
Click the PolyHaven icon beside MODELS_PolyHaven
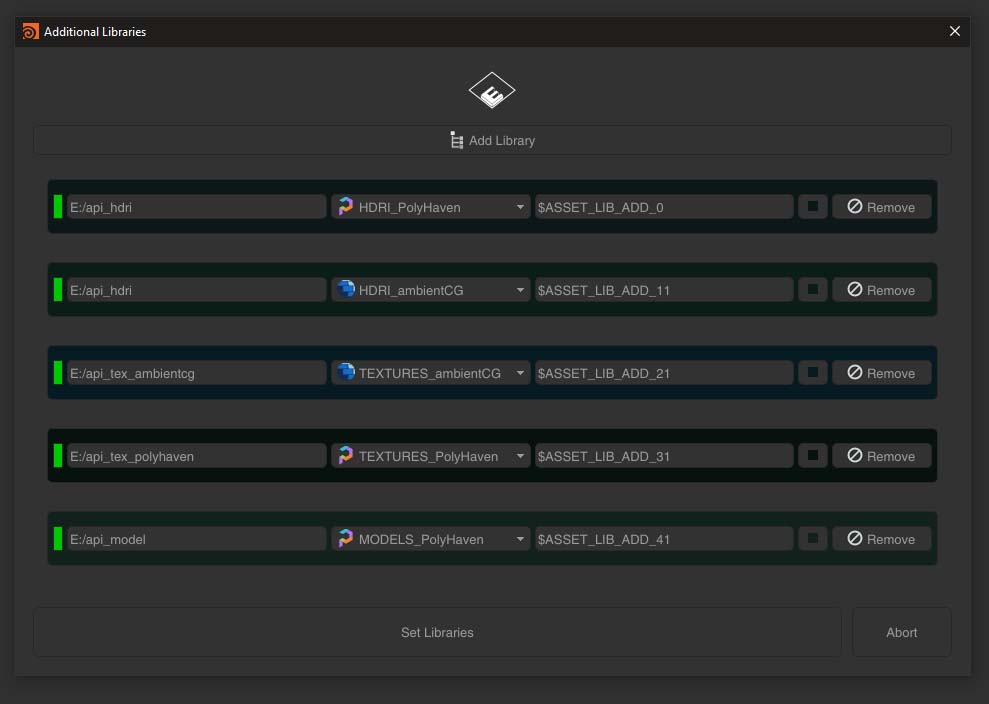click(x=345, y=539)
